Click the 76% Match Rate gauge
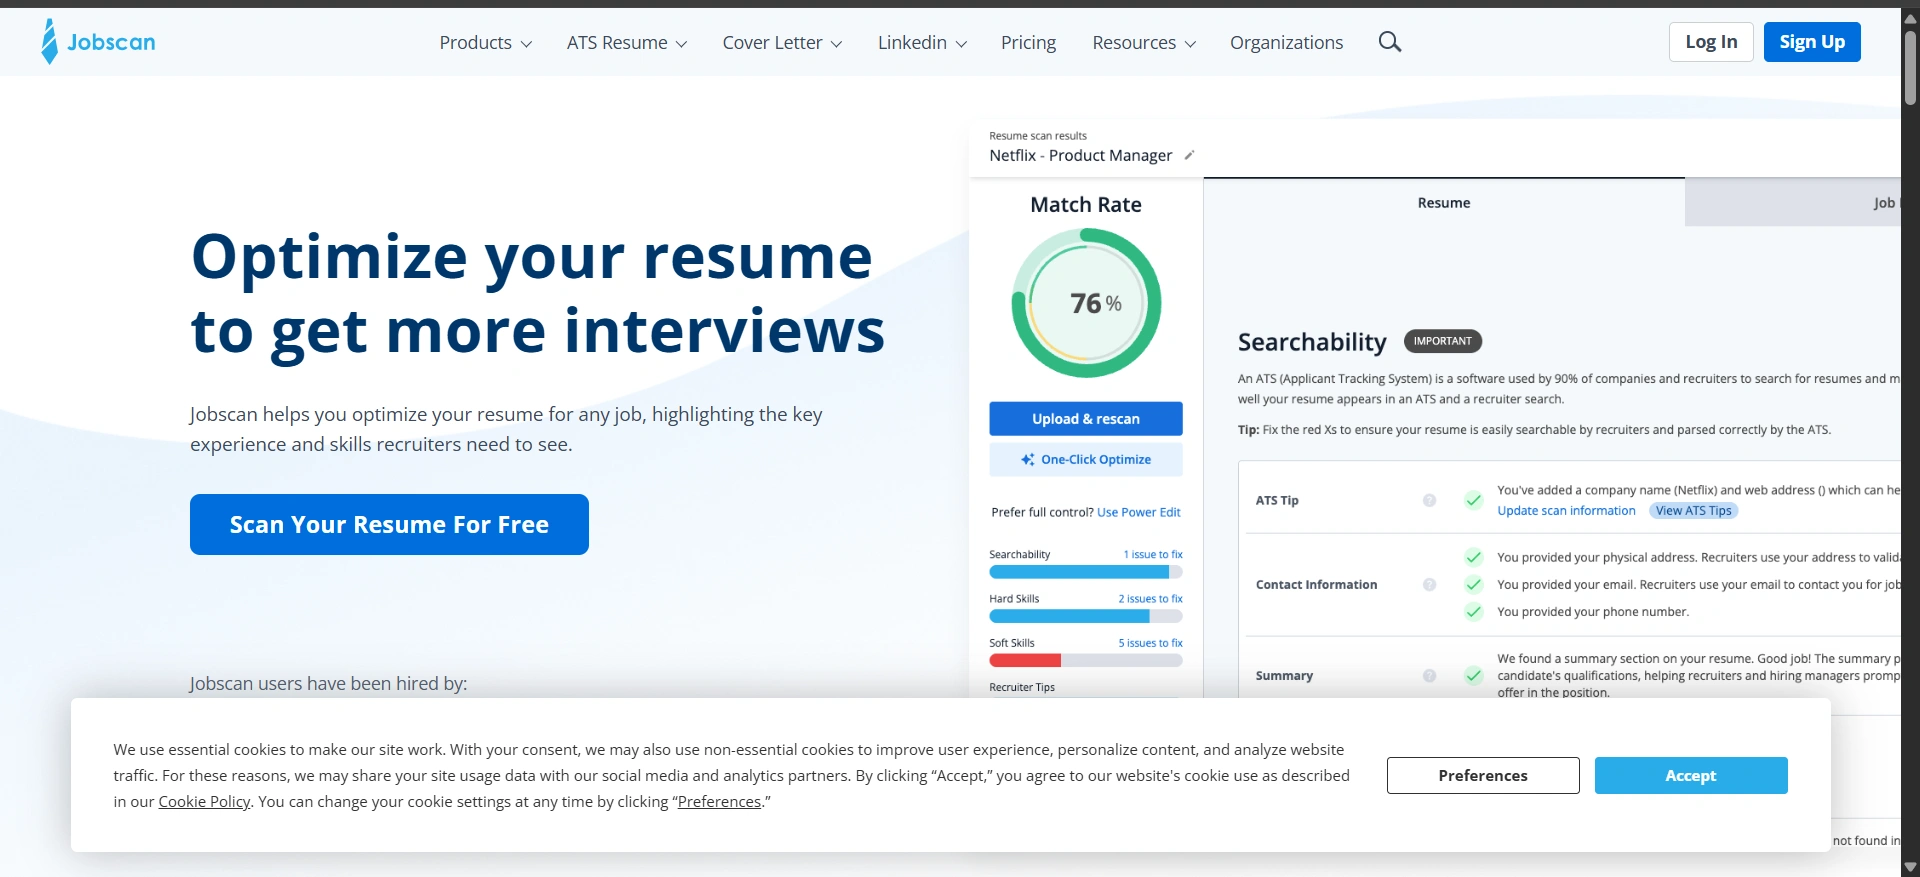The width and height of the screenshot is (1920, 877). click(1086, 303)
